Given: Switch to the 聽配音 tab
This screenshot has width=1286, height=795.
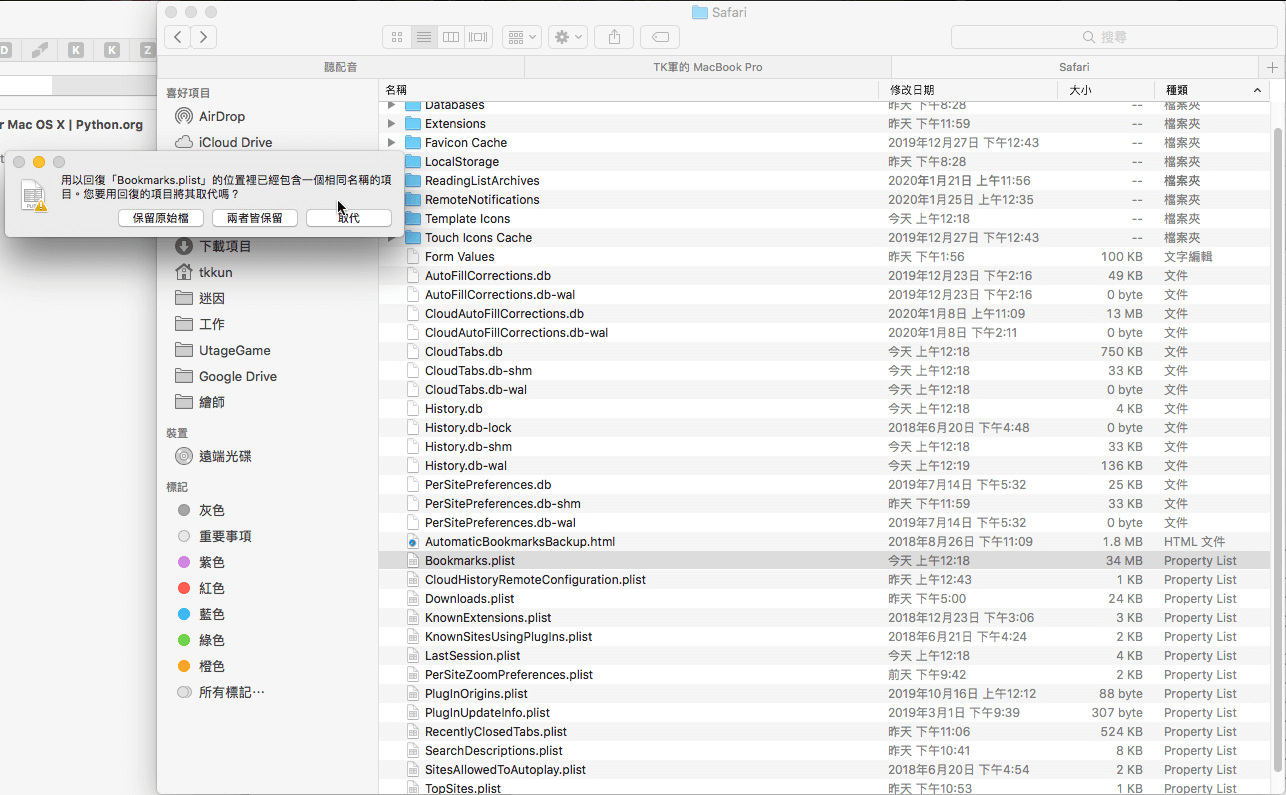Looking at the screenshot, I should (341, 67).
